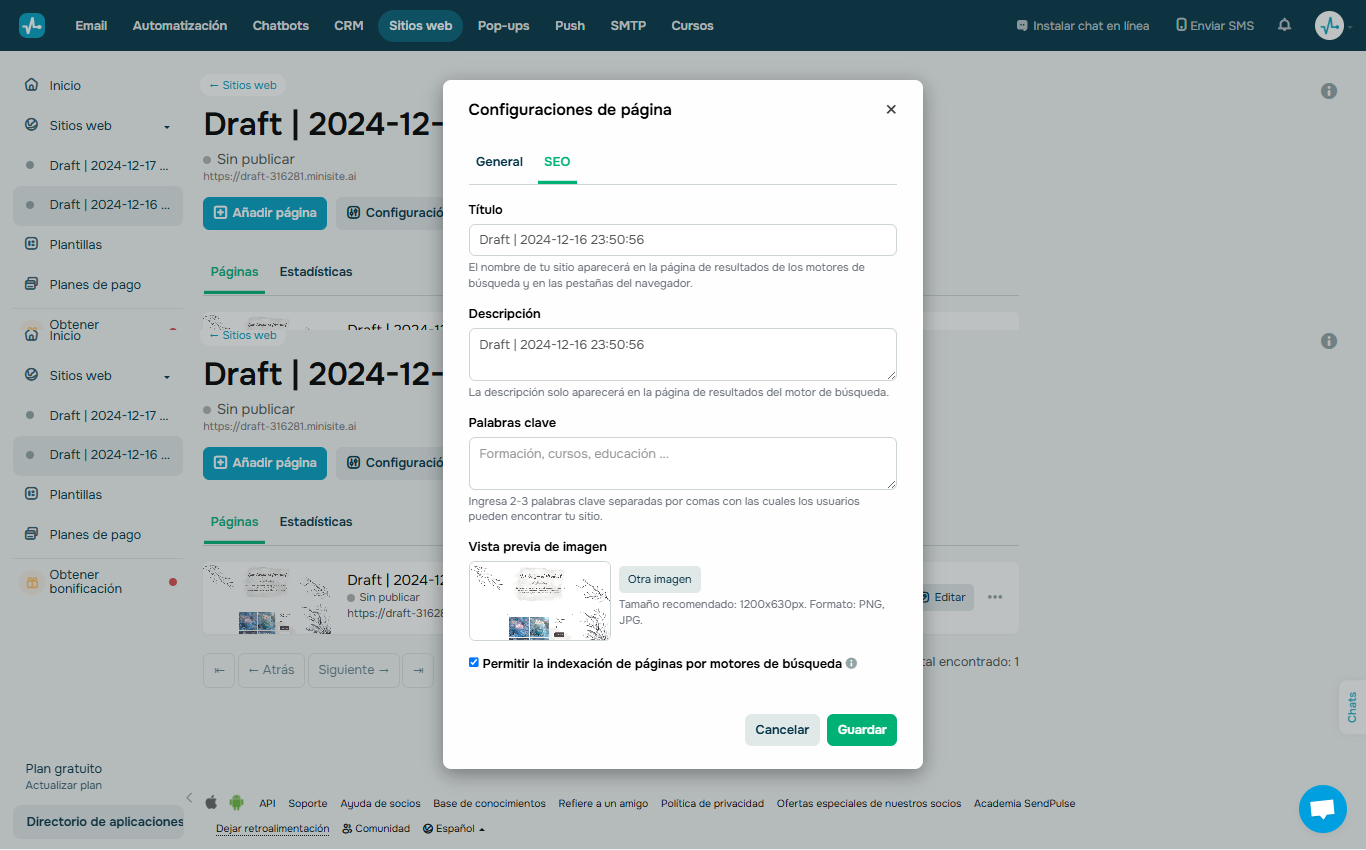Open the three-dot options menu beside Editar
The height and width of the screenshot is (850, 1366).
click(x=995, y=597)
